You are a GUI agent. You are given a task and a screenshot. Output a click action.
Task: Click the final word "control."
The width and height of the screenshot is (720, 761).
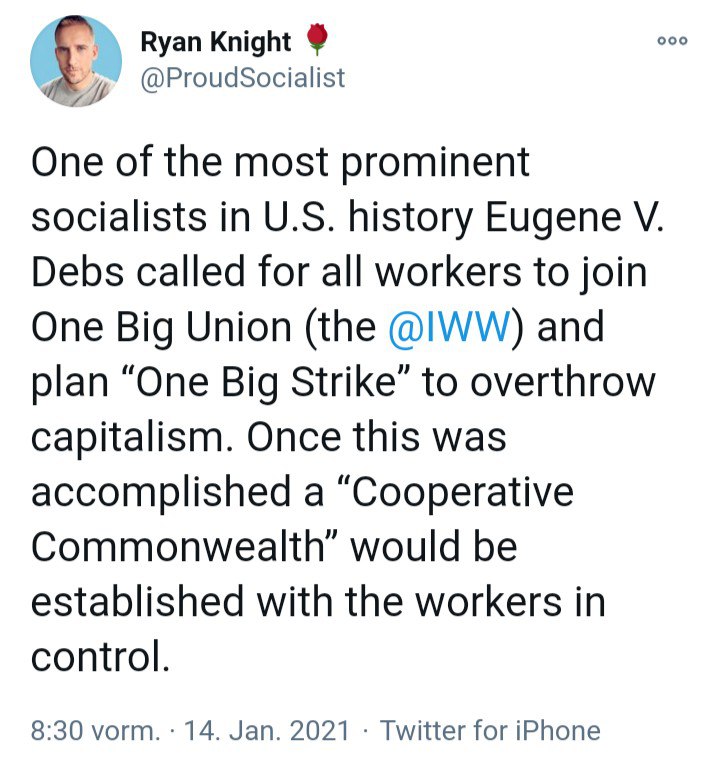(96, 658)
